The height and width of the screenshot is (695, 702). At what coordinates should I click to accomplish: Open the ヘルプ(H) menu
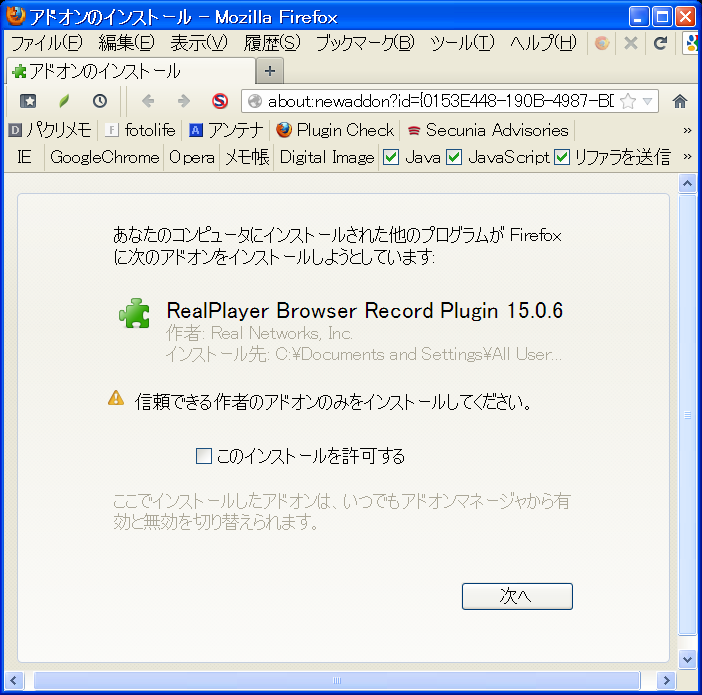pyautogui.click(x=543, y=43)
